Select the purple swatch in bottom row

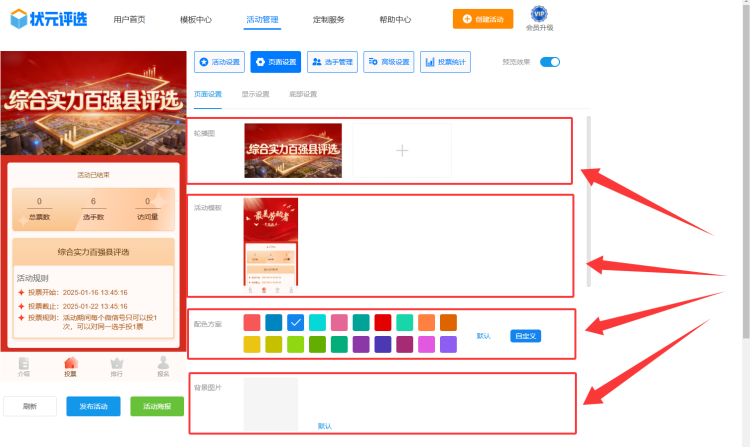[361, 344]
